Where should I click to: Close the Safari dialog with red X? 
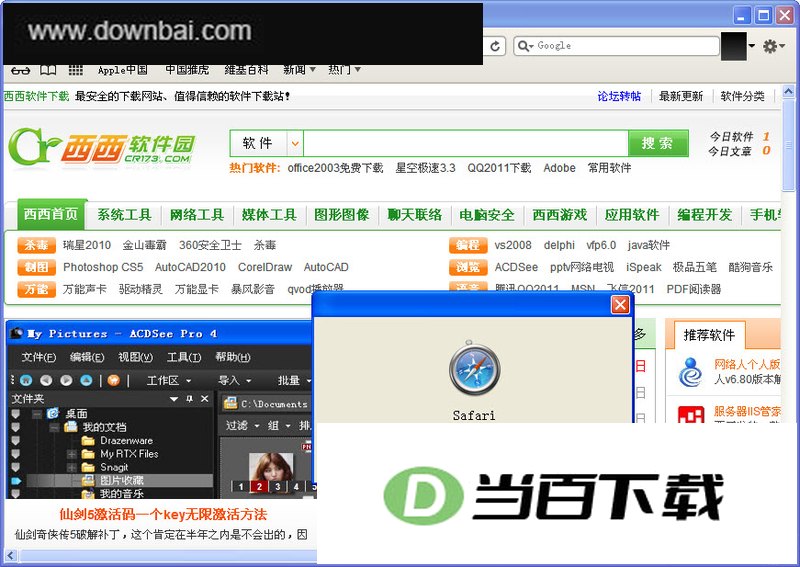(x=620, y=305)
